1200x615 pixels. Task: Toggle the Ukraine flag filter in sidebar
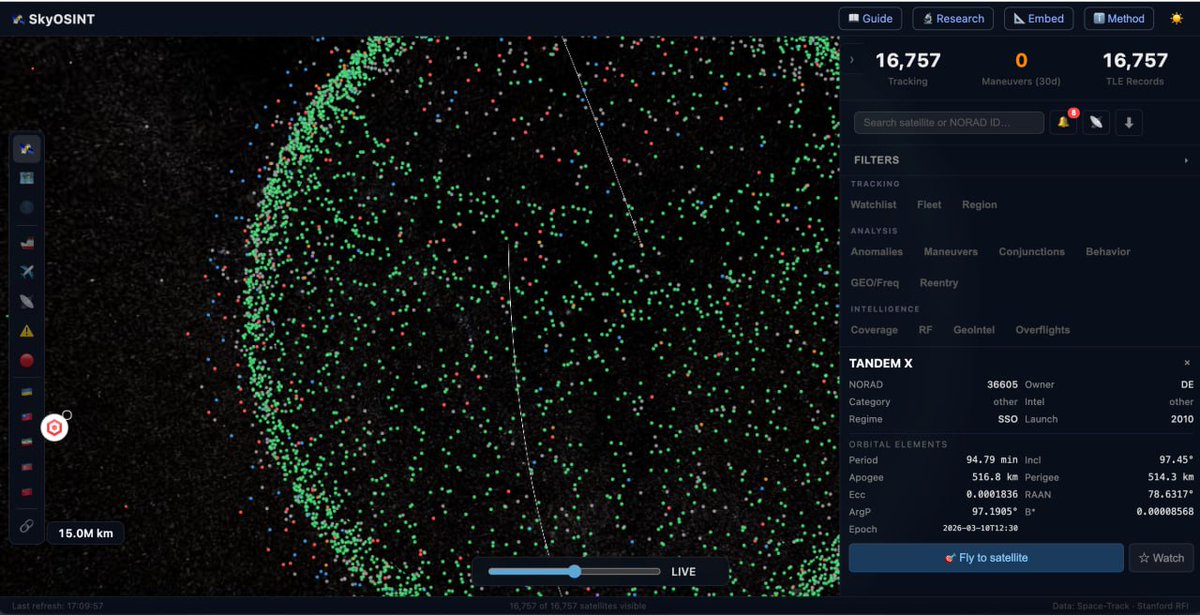click(x=27, y=392)
